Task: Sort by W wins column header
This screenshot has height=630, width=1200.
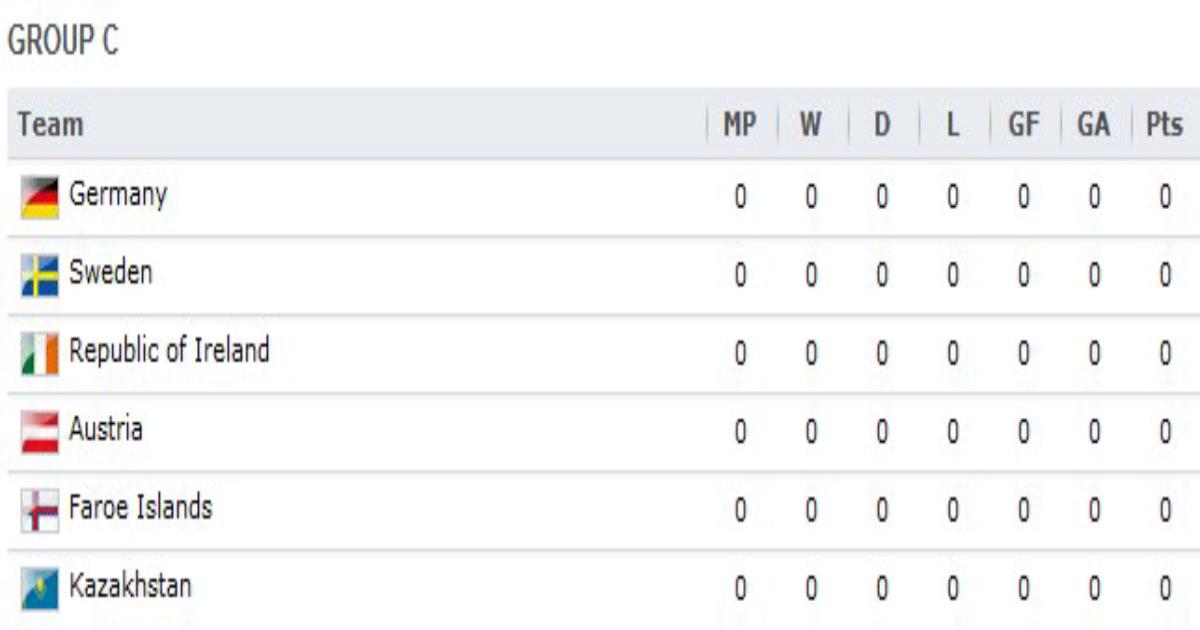Action: pos(811,125)
